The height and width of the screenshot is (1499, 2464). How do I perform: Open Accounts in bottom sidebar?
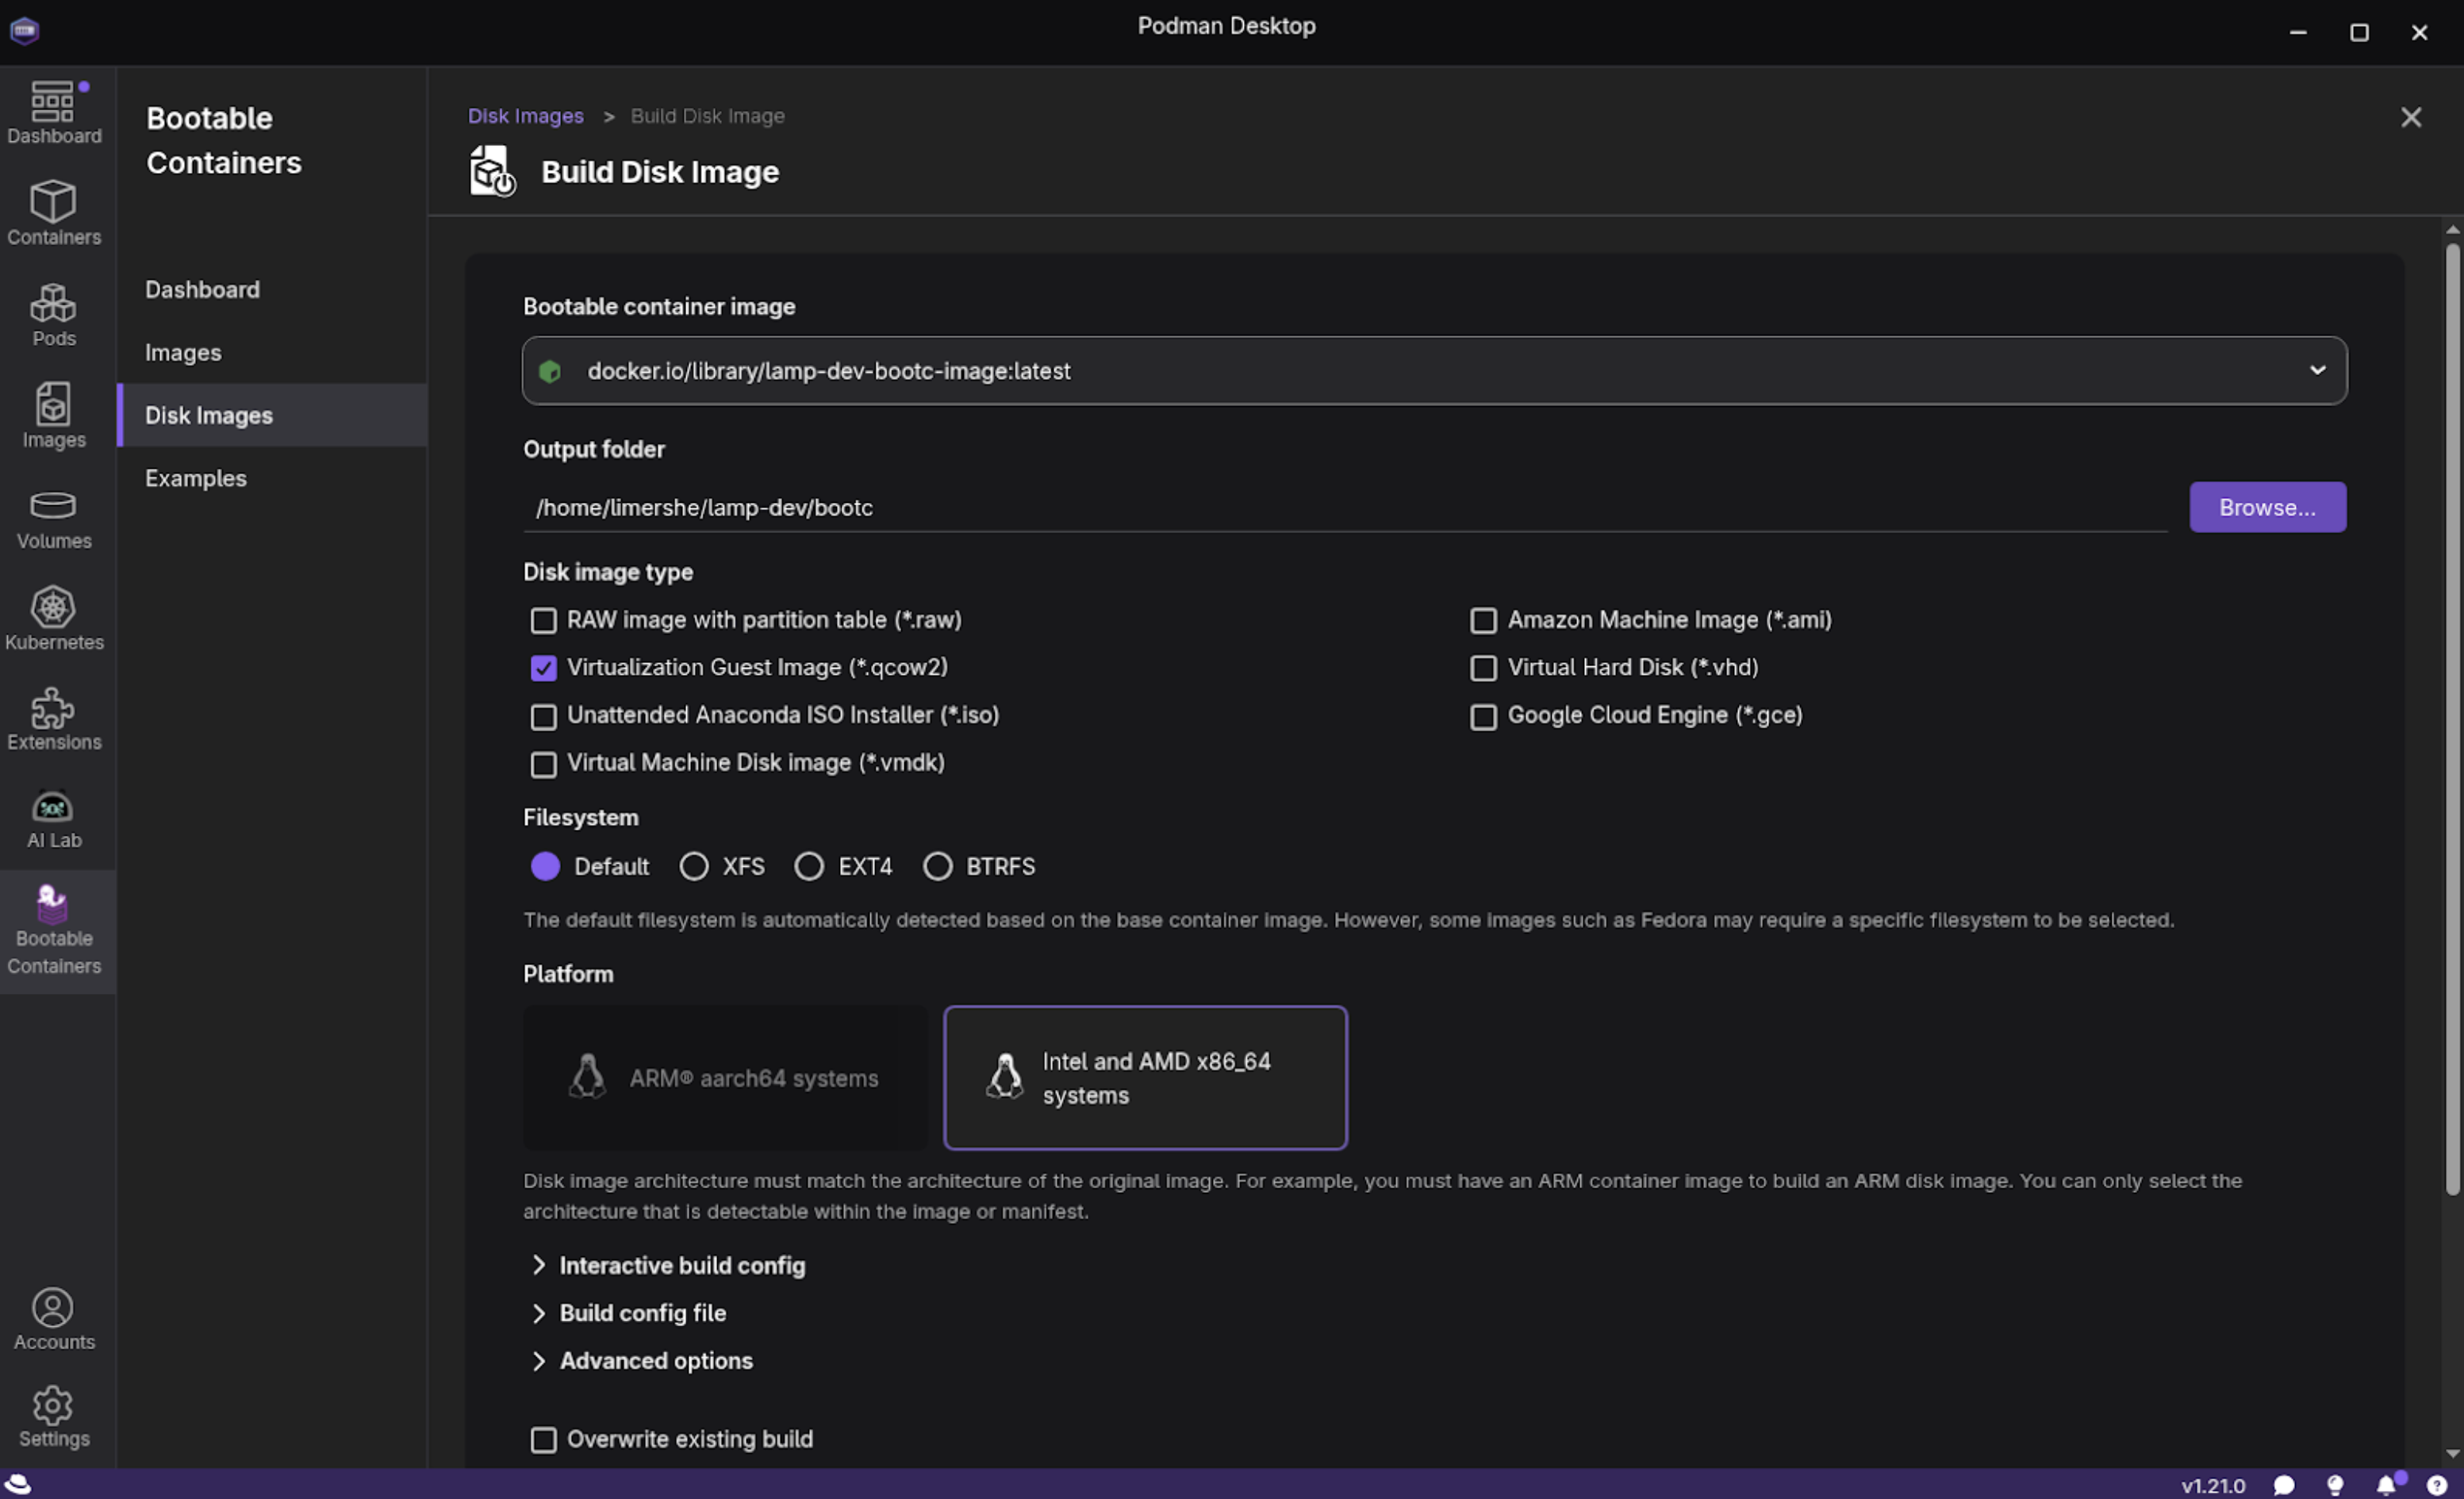click(53, 1318)
